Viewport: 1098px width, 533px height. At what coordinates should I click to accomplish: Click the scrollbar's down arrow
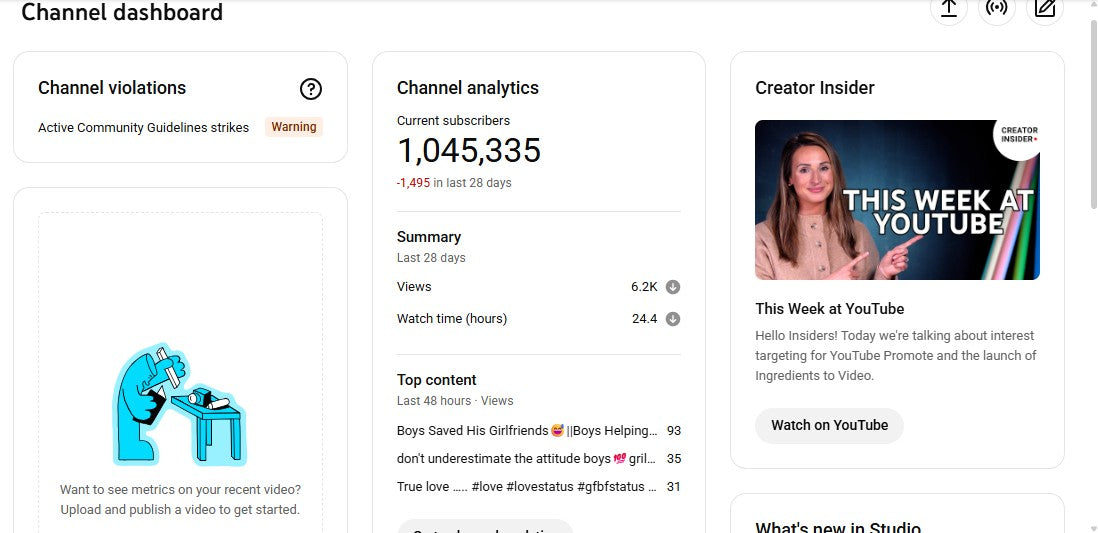pos(1090,527)
